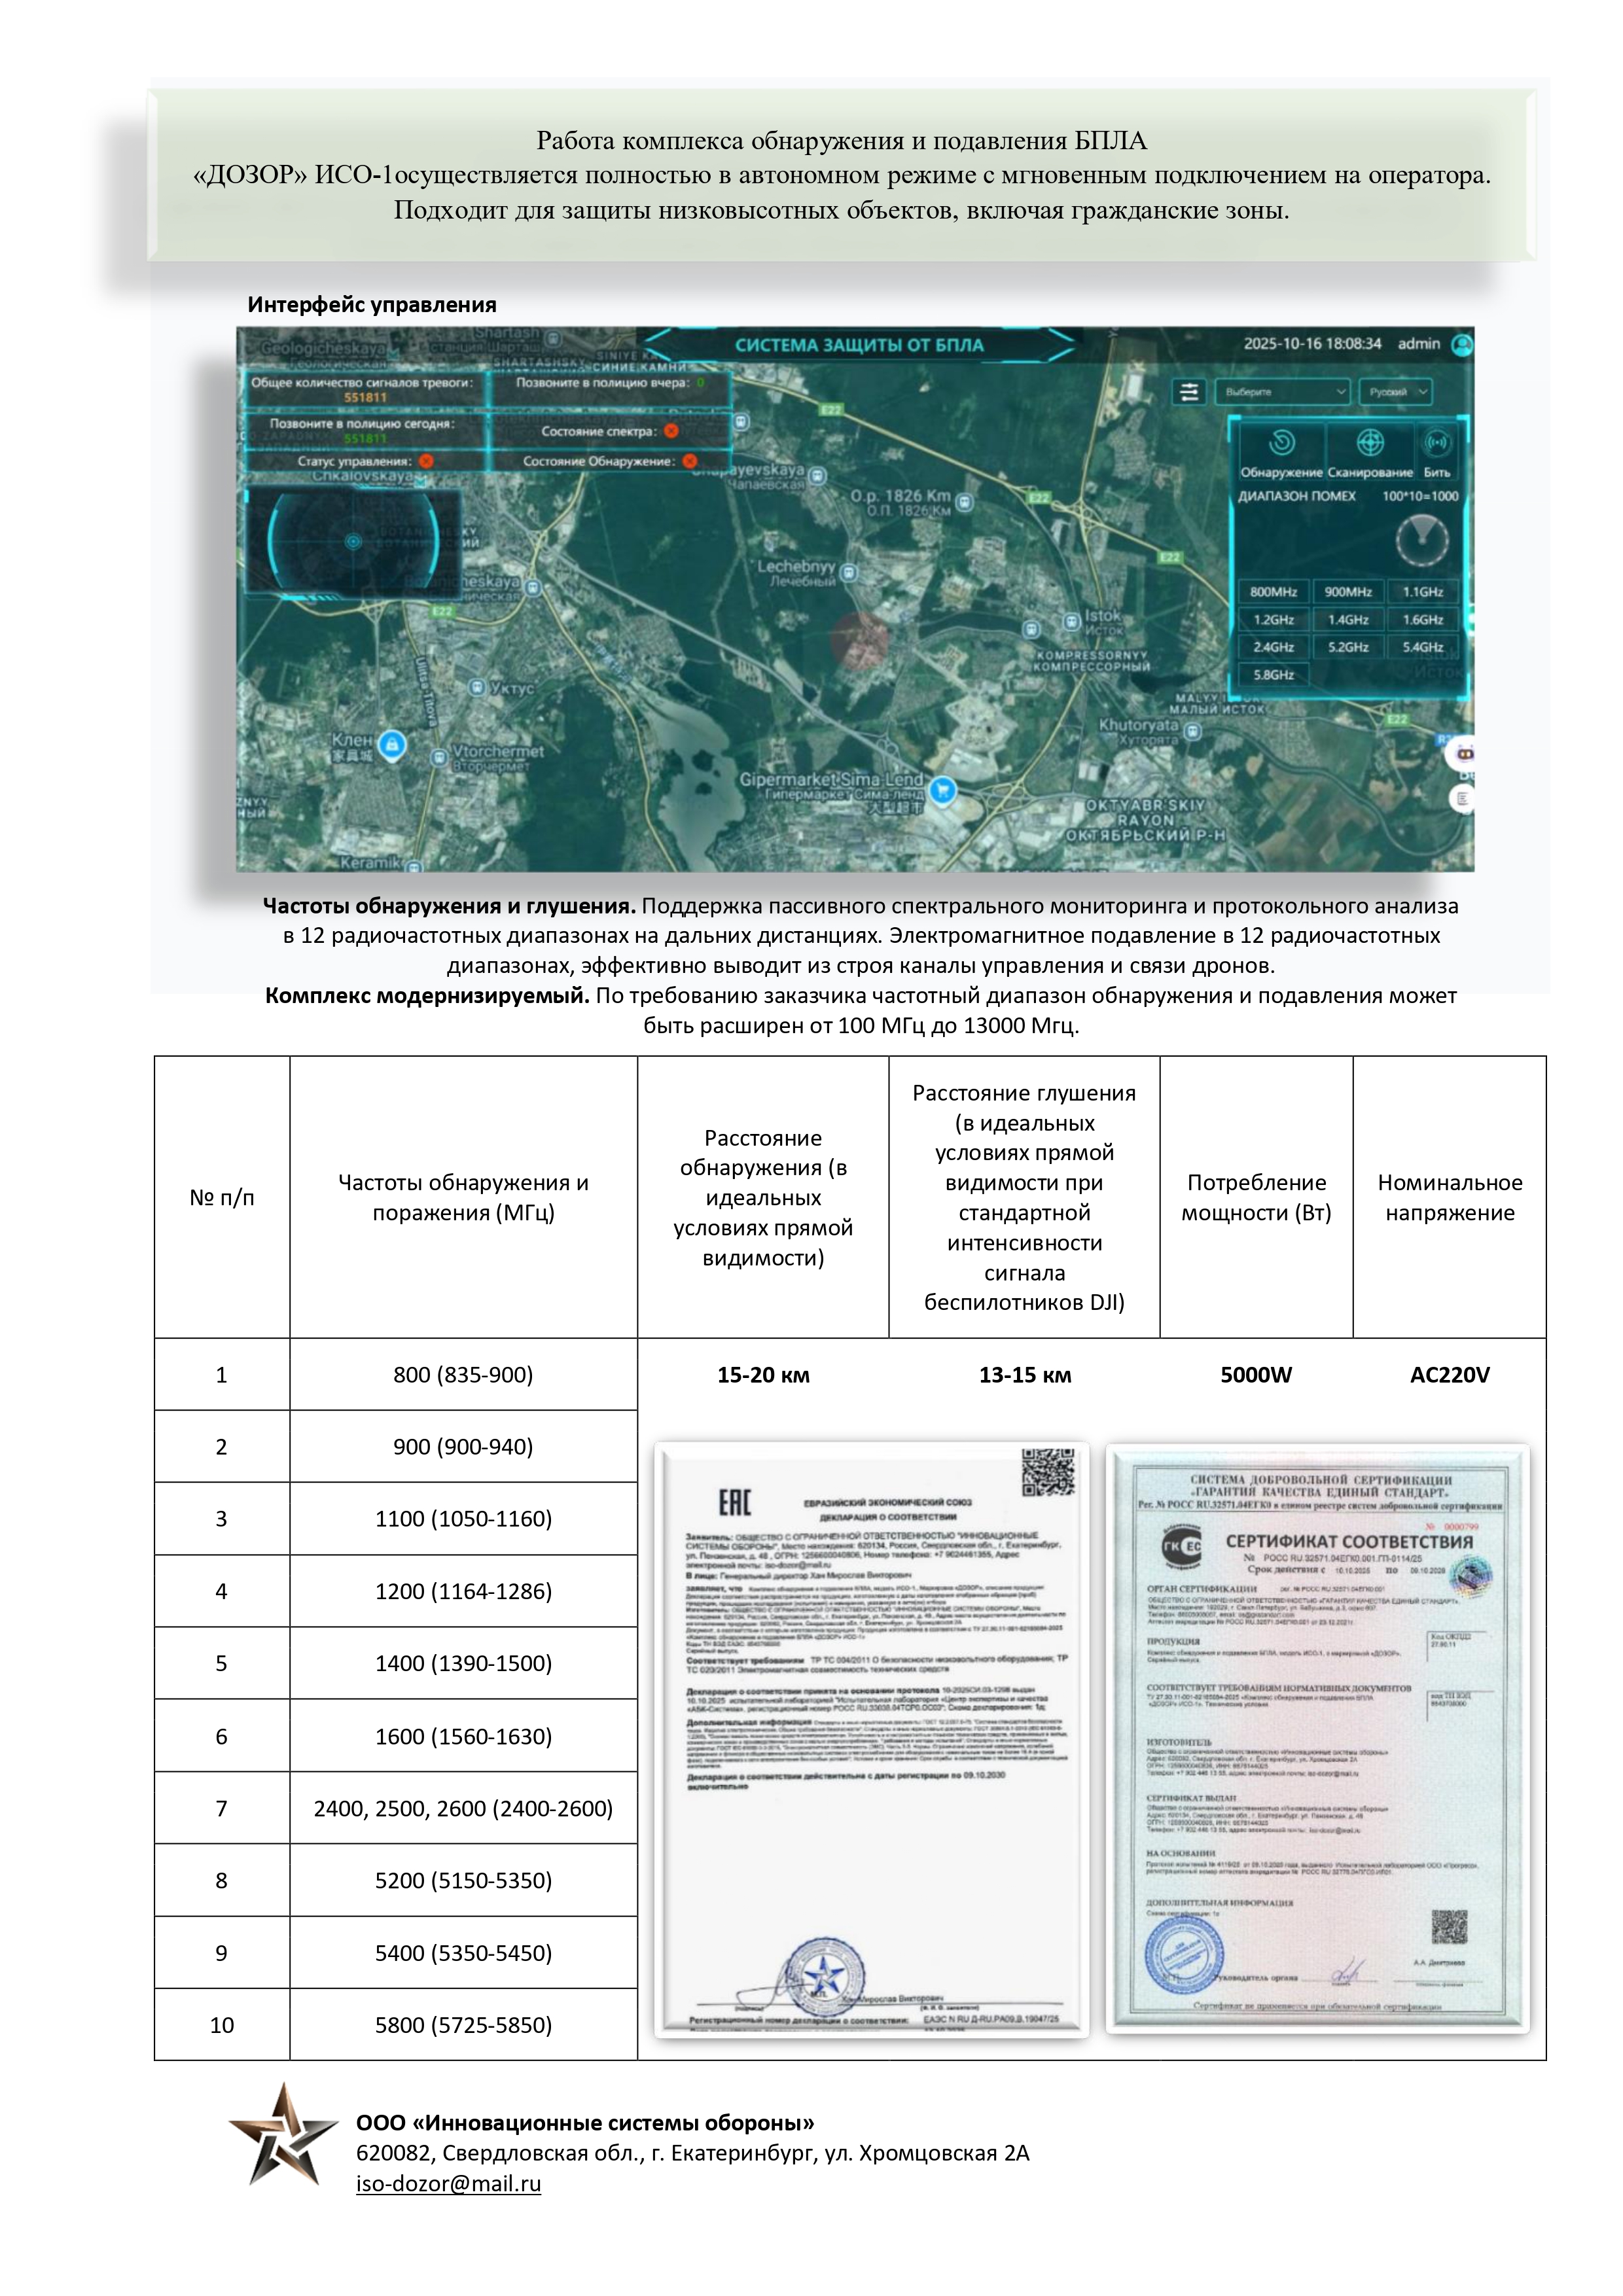Toggle the 2.4GHz jamming band
Image resolution: width=1623 pixels, height=2296 pixels.
tap(1273, 647)
